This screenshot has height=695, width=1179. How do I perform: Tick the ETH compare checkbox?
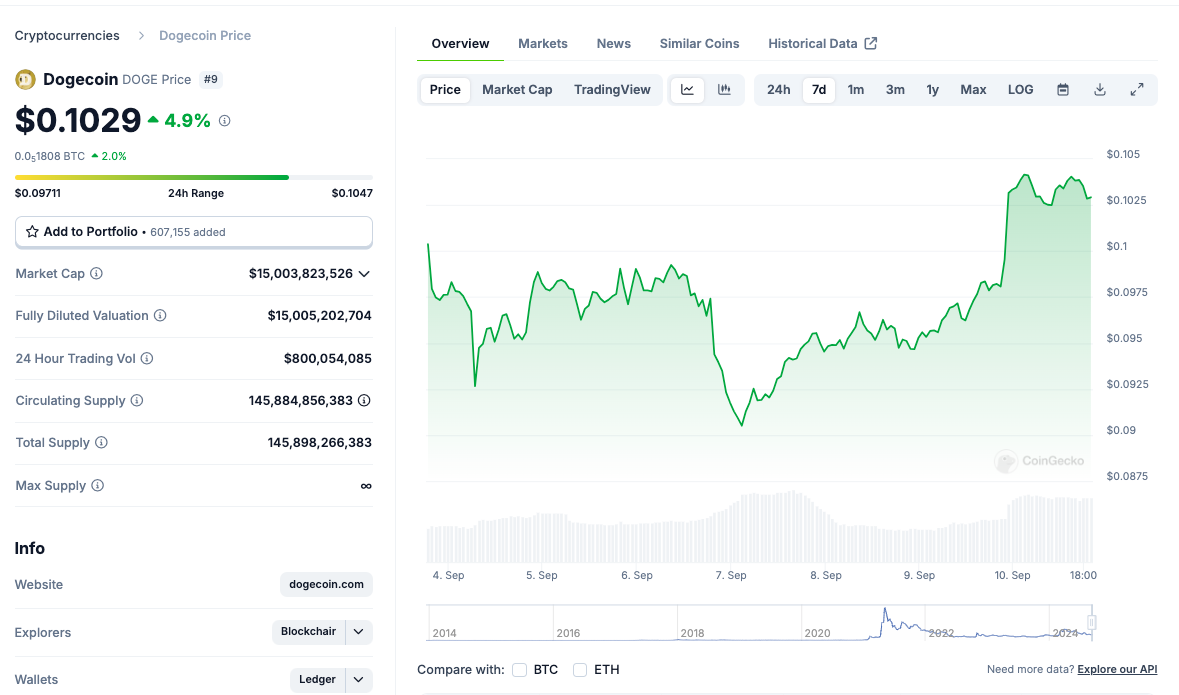click(x=580, y=670)
